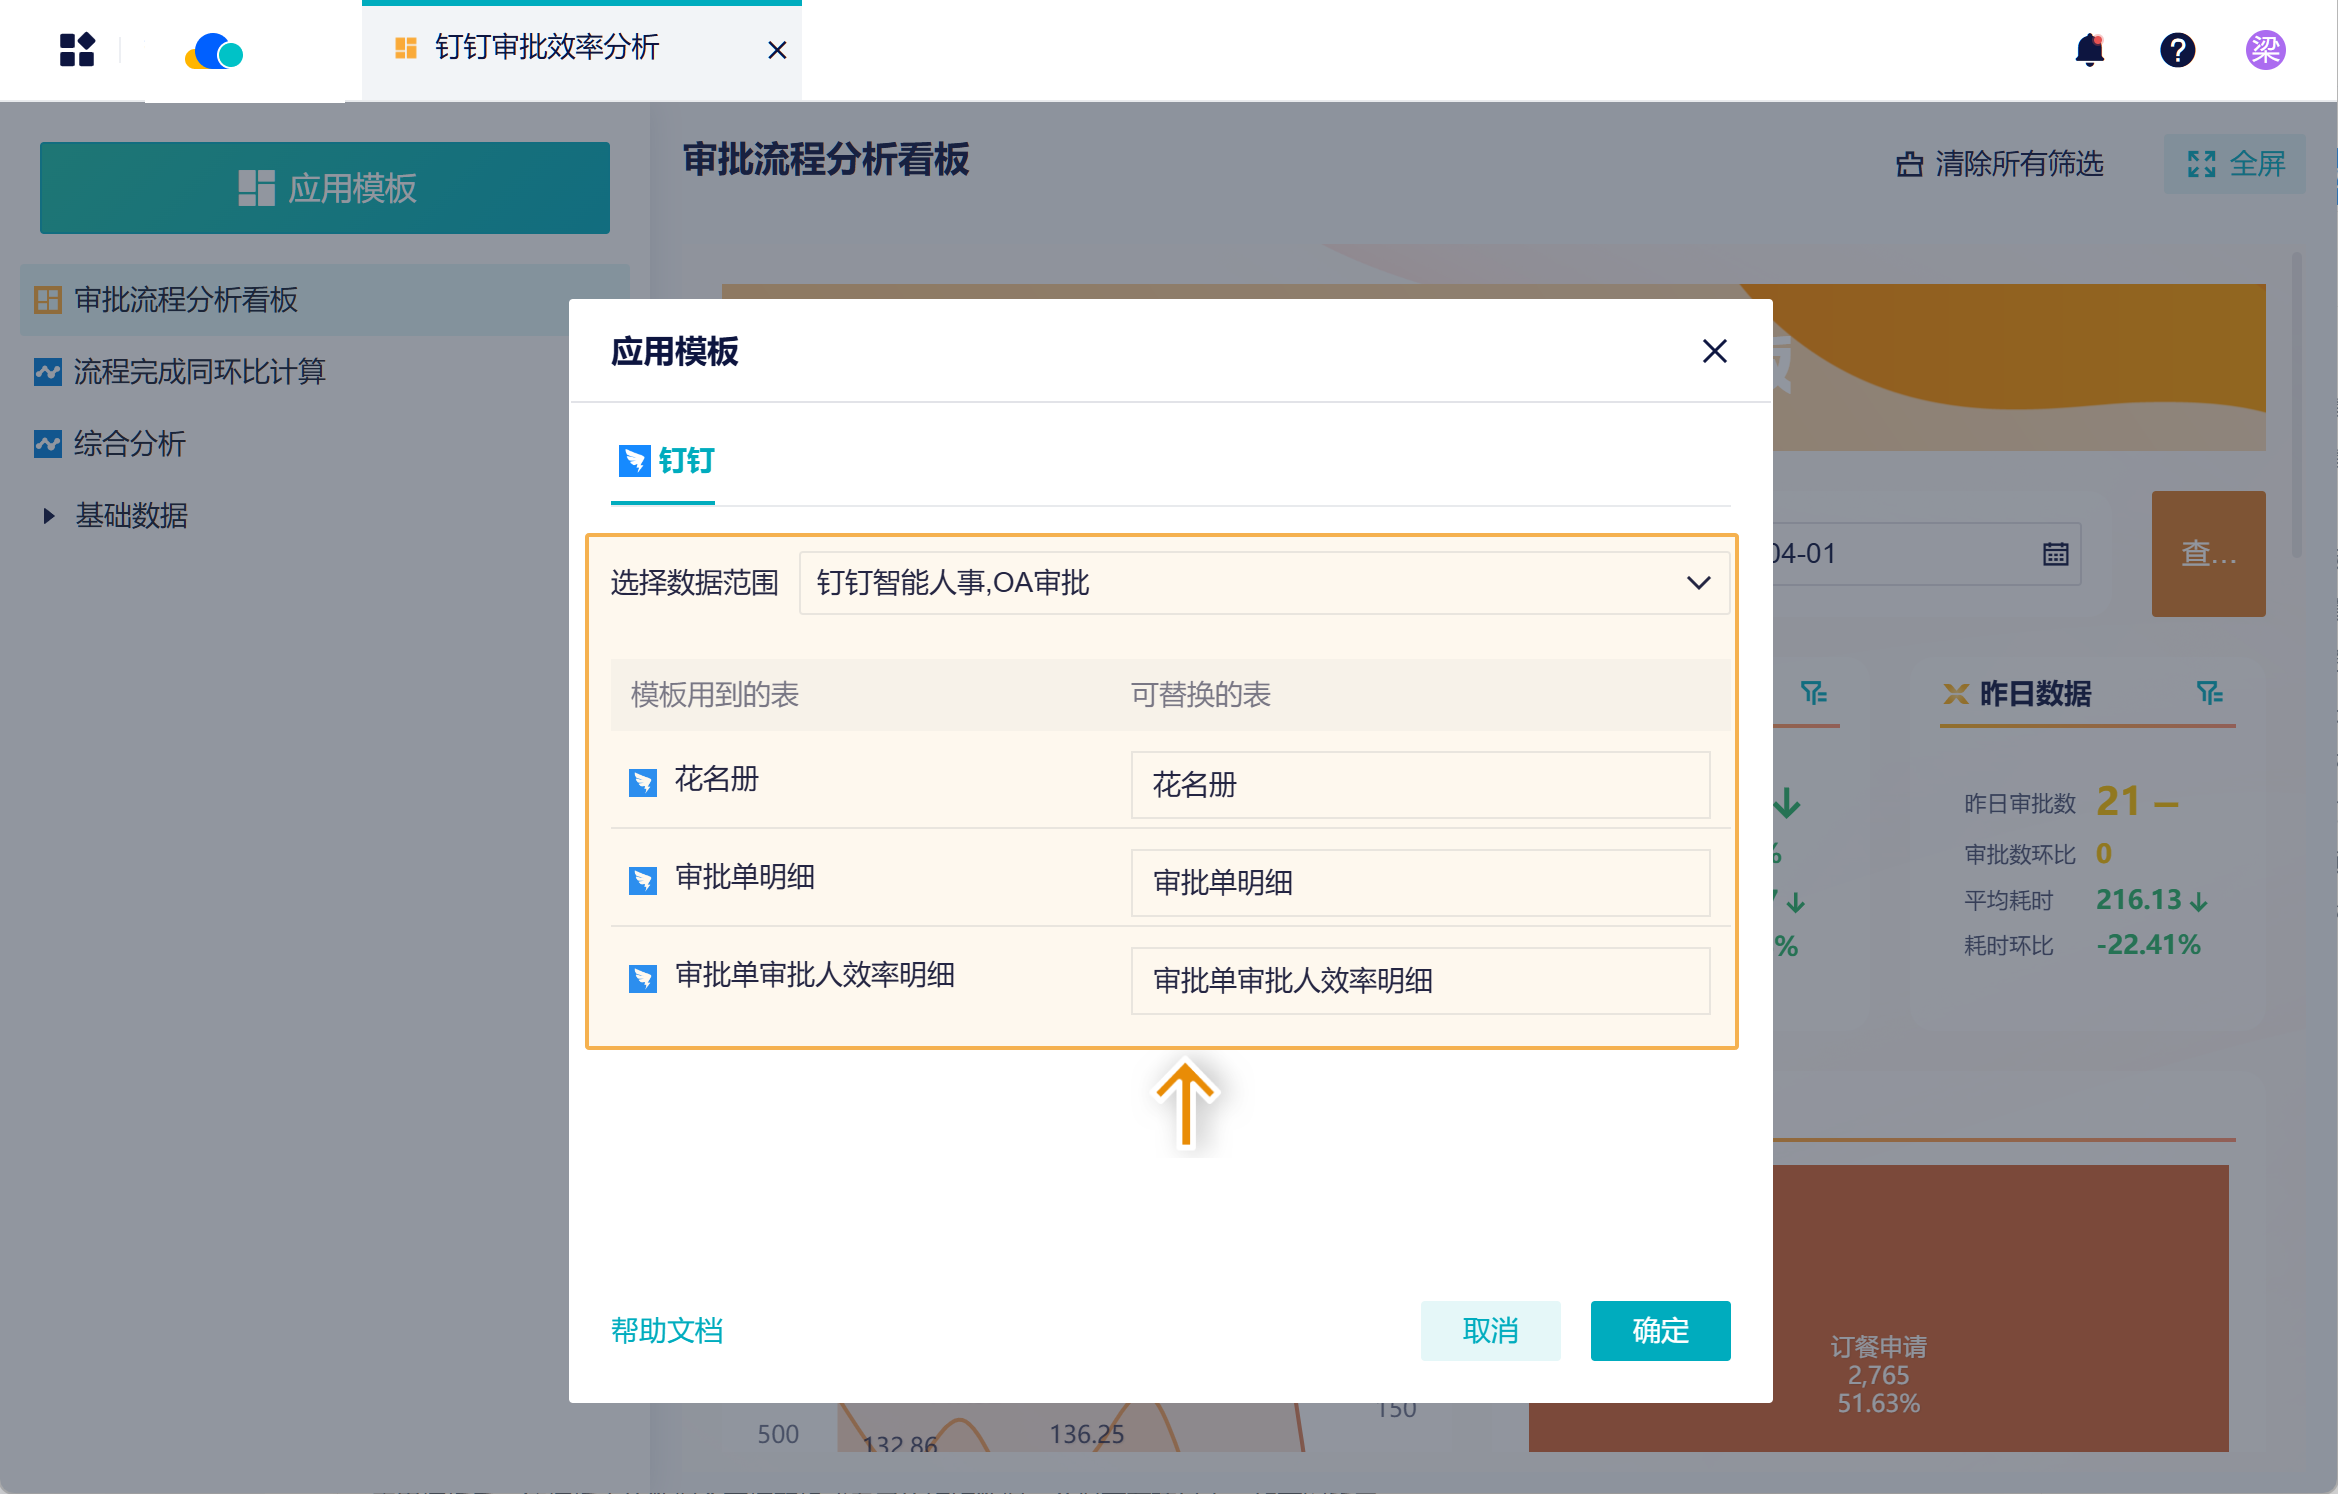Image resolution: width=2338 pixels, height=1494 pixels.
Task: Expand the 基础数据 tree node
Action: [x=48, y=515]
